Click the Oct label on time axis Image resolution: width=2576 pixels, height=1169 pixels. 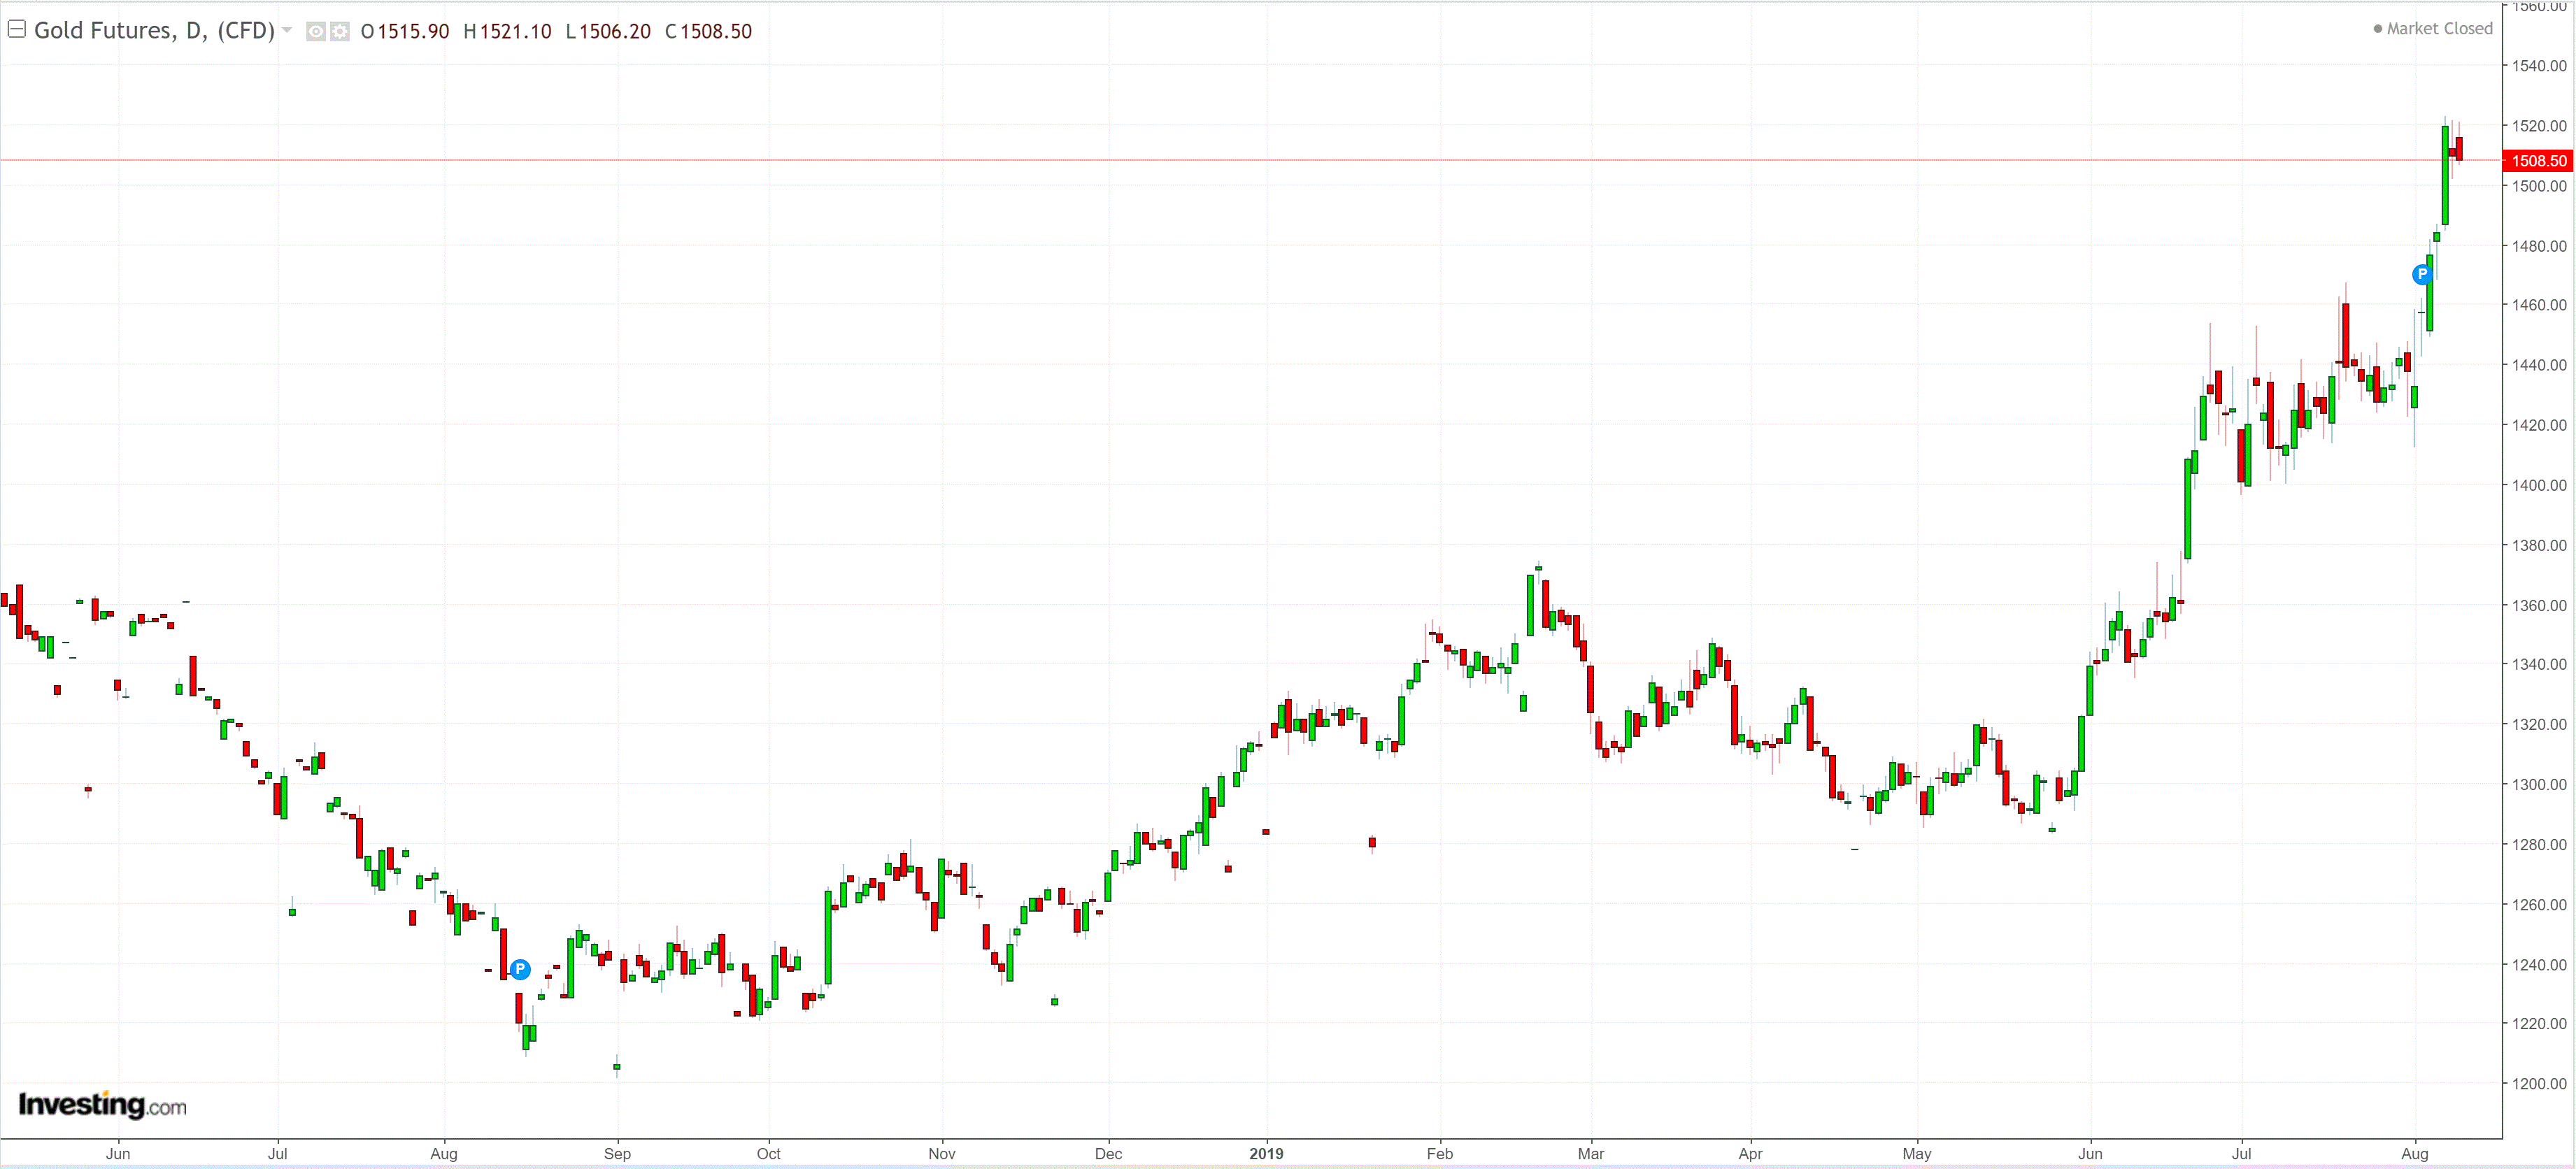pyautogui.click(x=768, y=1153)
